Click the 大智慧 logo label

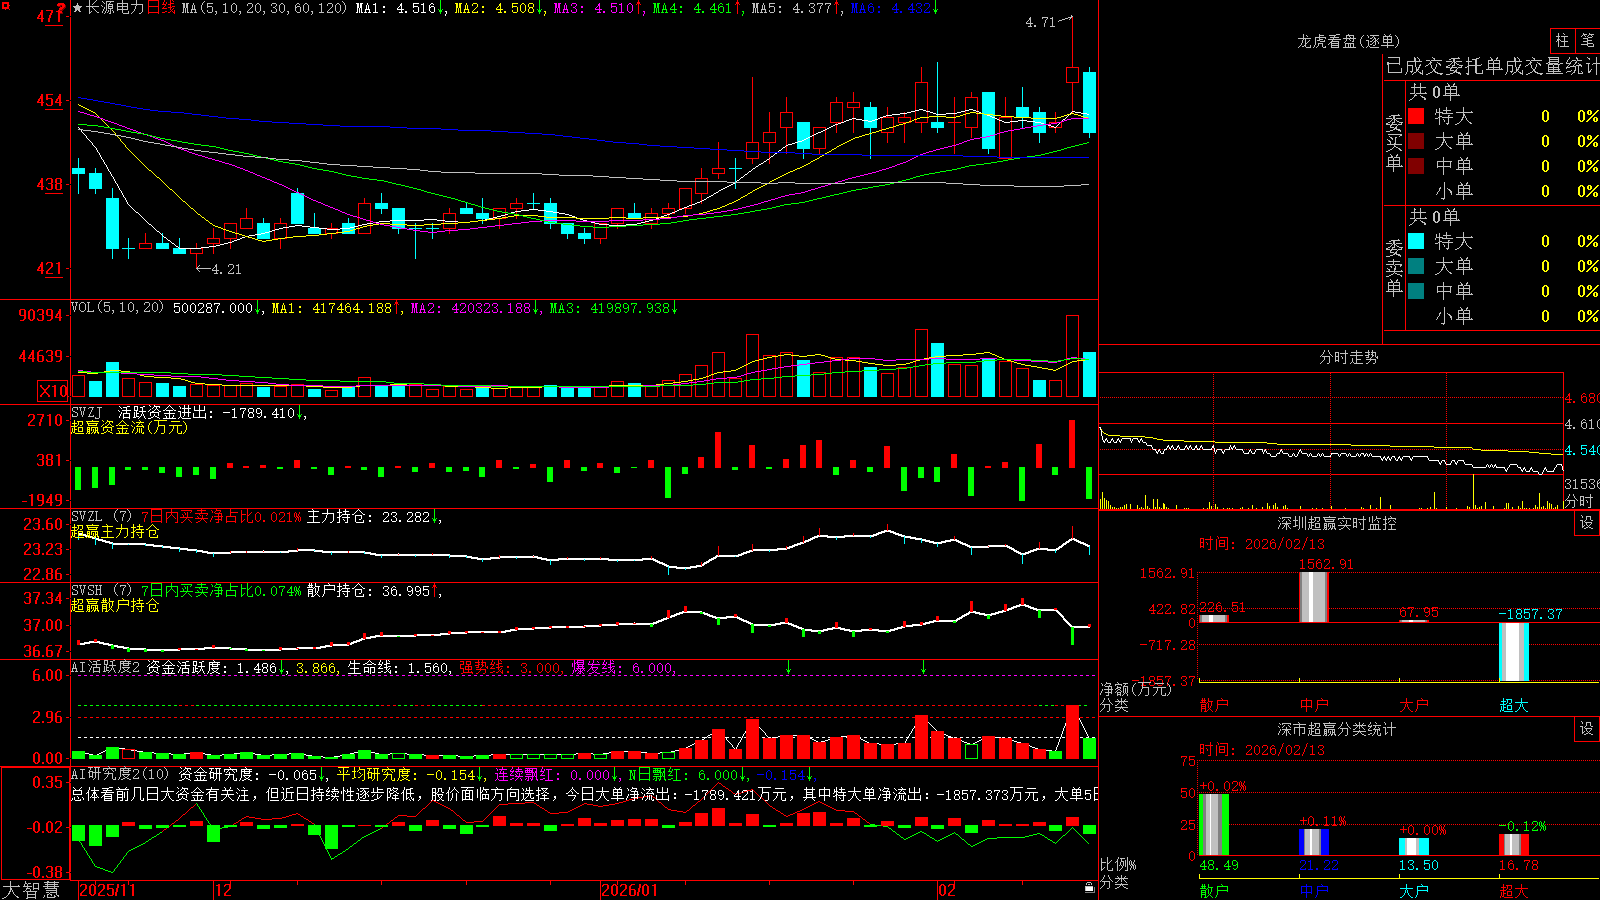(x=31, y=890)
